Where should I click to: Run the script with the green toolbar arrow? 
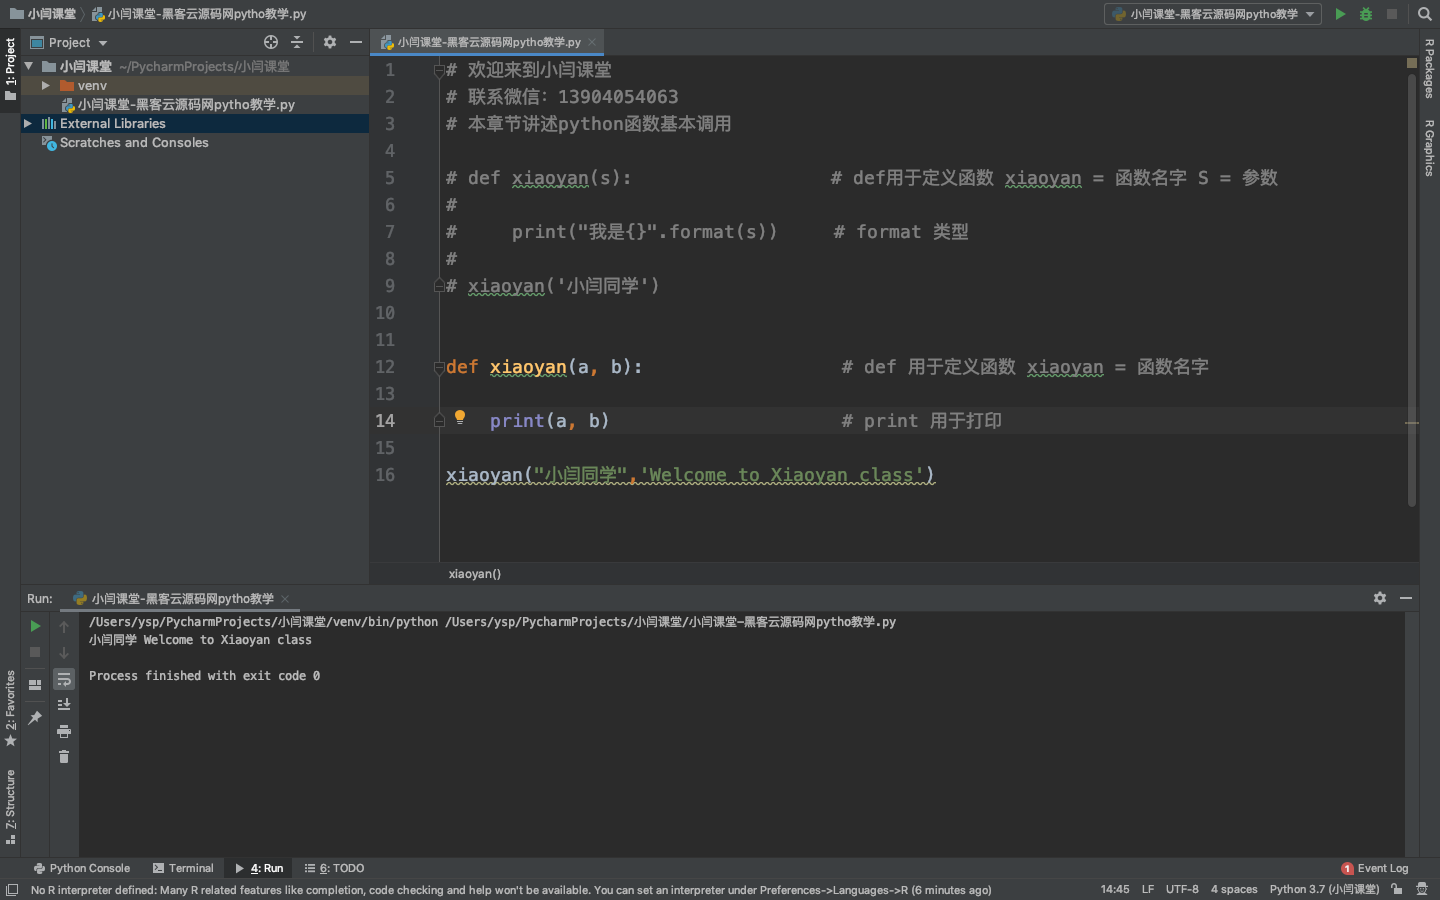point(1340,14)
